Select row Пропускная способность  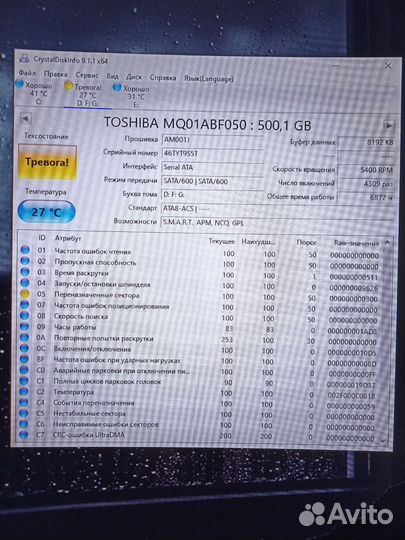point(201,263)
